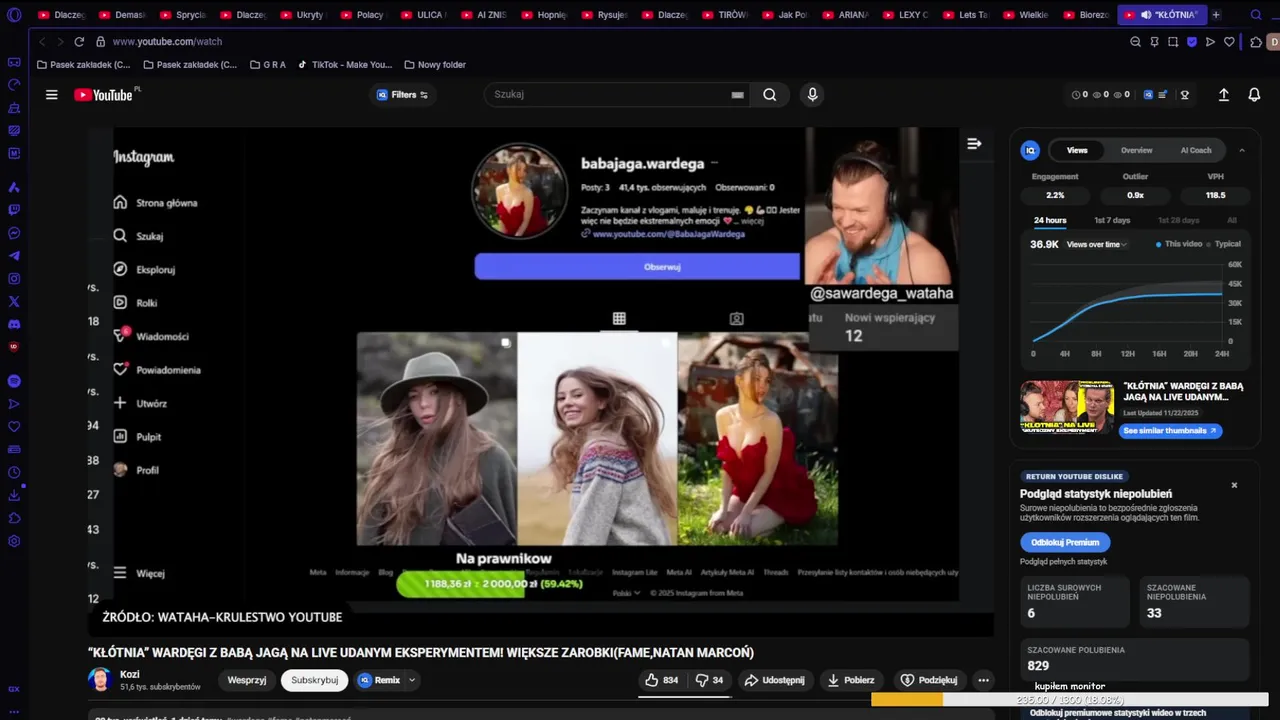Click the upload arrow icon in YouTube header
The width and height of the screenshot is (1280, 720).
pyautogui.click(x=1223, y=95)
